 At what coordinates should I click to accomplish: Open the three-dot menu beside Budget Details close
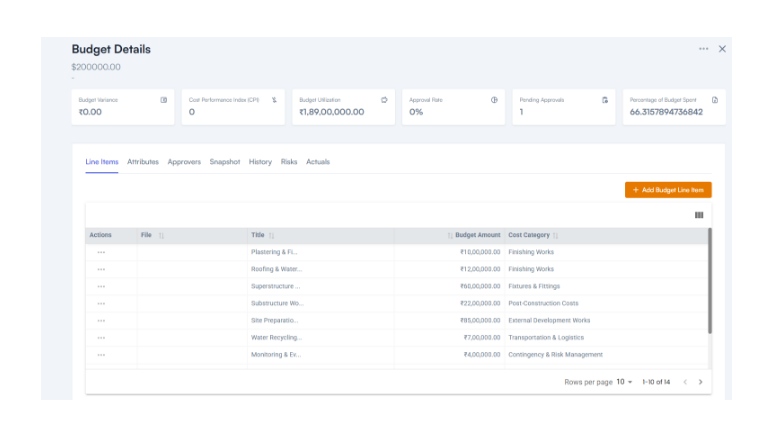point(703,49)
